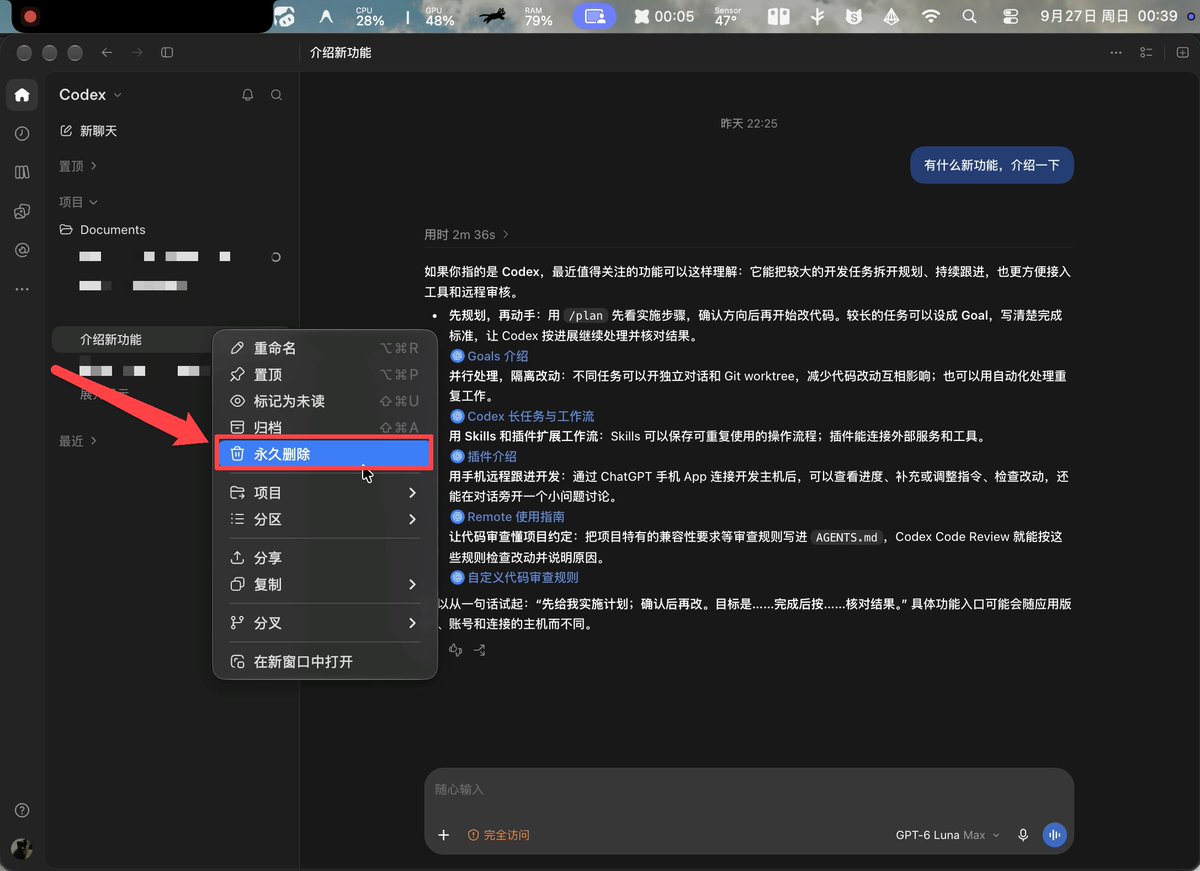This screenshot has width=1200, height=871.
Task: Click the menu bar clock 9月27日 周日 00:39
Action: (x=1109, y=16)
